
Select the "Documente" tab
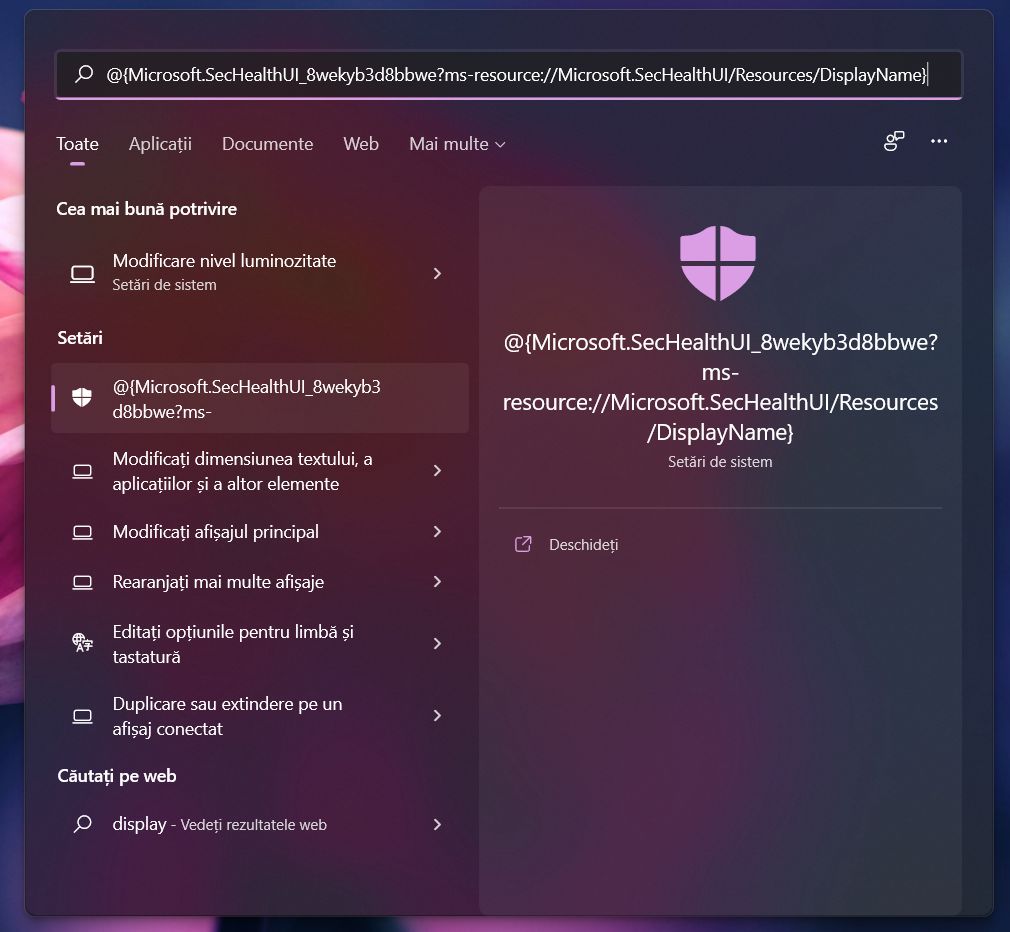point(267,143)
